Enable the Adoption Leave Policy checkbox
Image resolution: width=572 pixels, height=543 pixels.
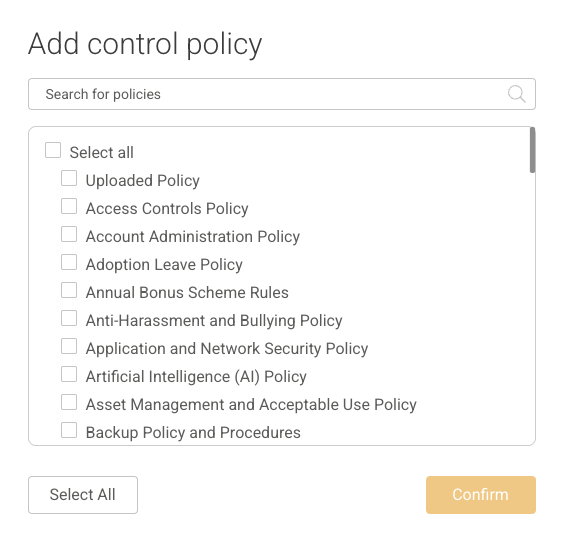pyautogui.click(x=69, y=262)
